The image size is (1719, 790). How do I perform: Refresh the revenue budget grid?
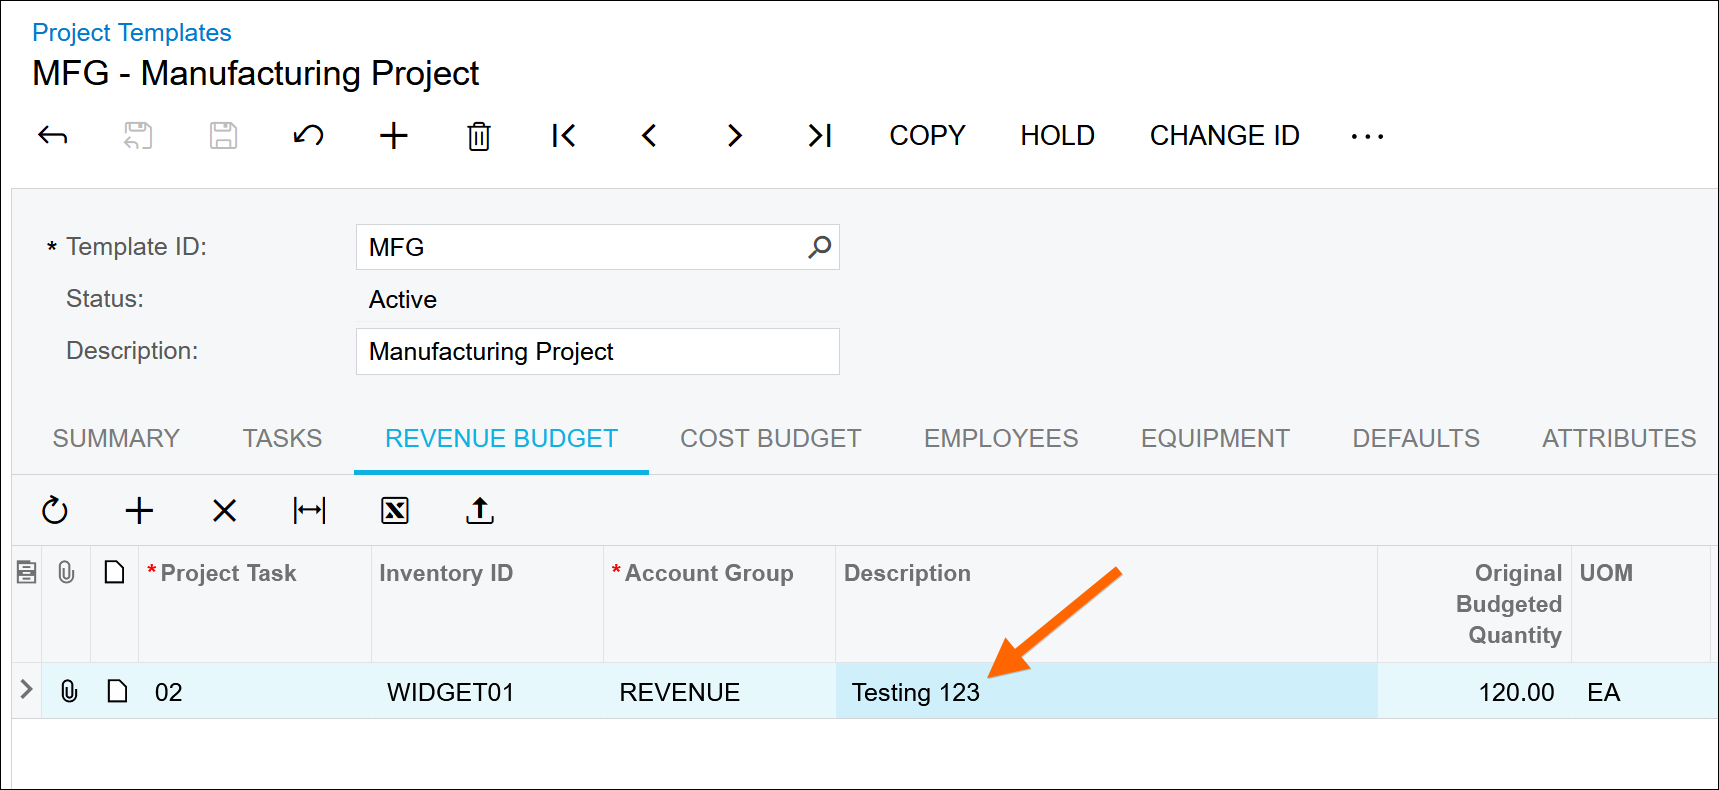pos(55,511)
